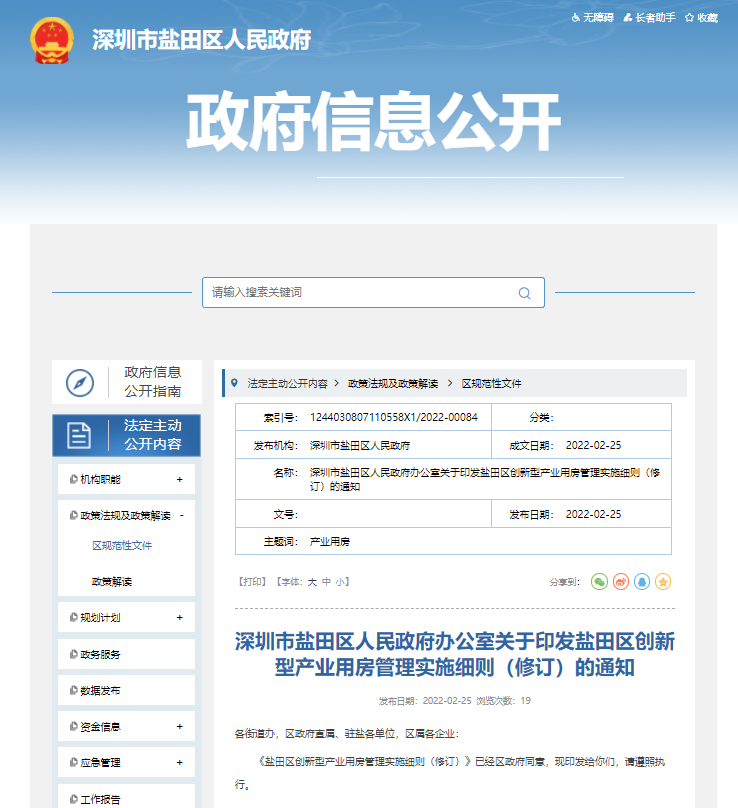Screen dimensions: 738x808
Task: Expand 机构职能 with the plus sign
Action: pyautogui.click(x=179, y=479)
